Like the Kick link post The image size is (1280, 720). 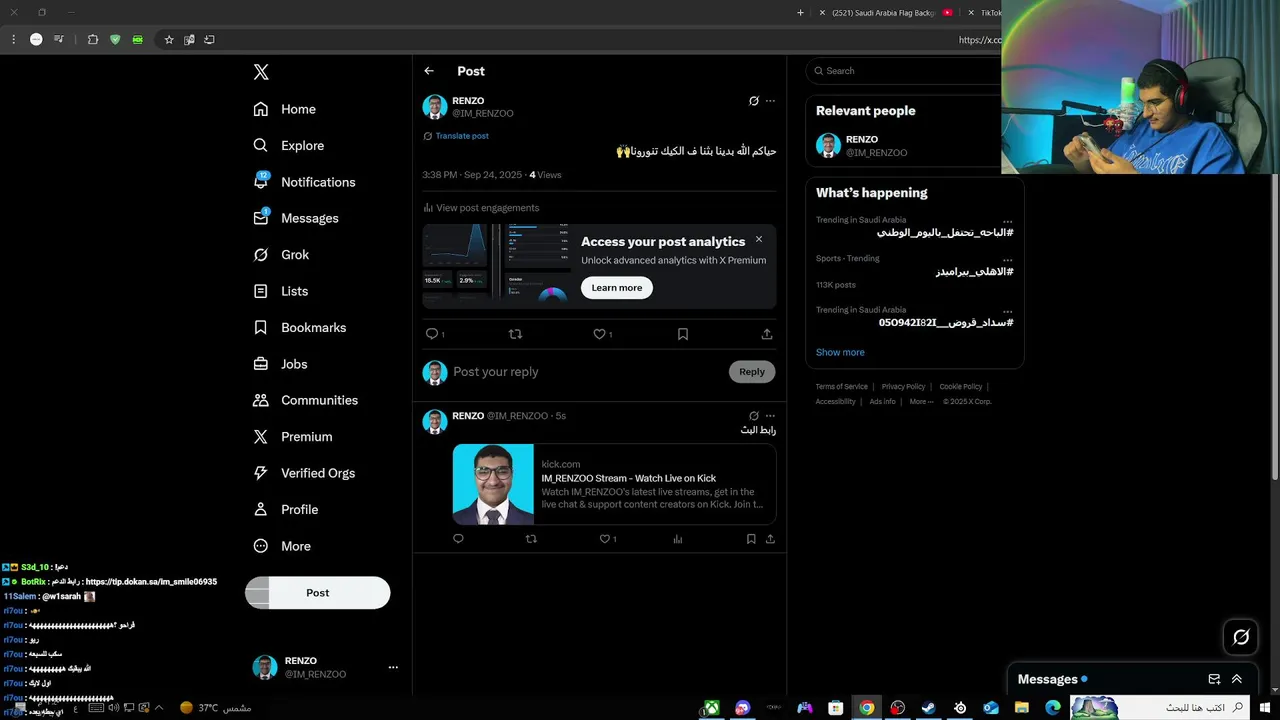click(605, 539)
